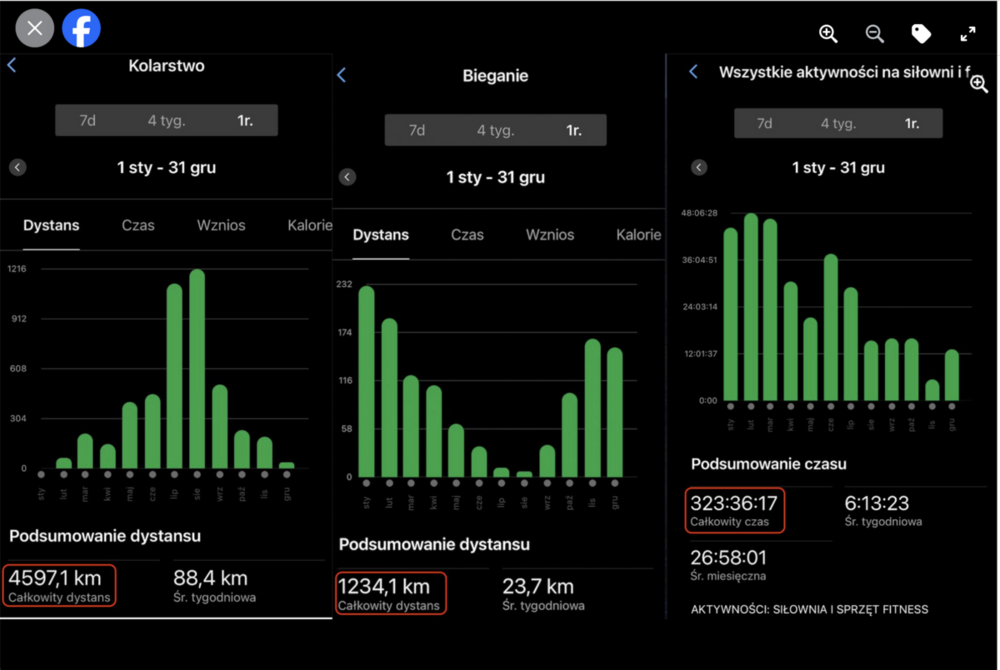
Task: Enter fullscreen photo view
Action: click(967, 34)
